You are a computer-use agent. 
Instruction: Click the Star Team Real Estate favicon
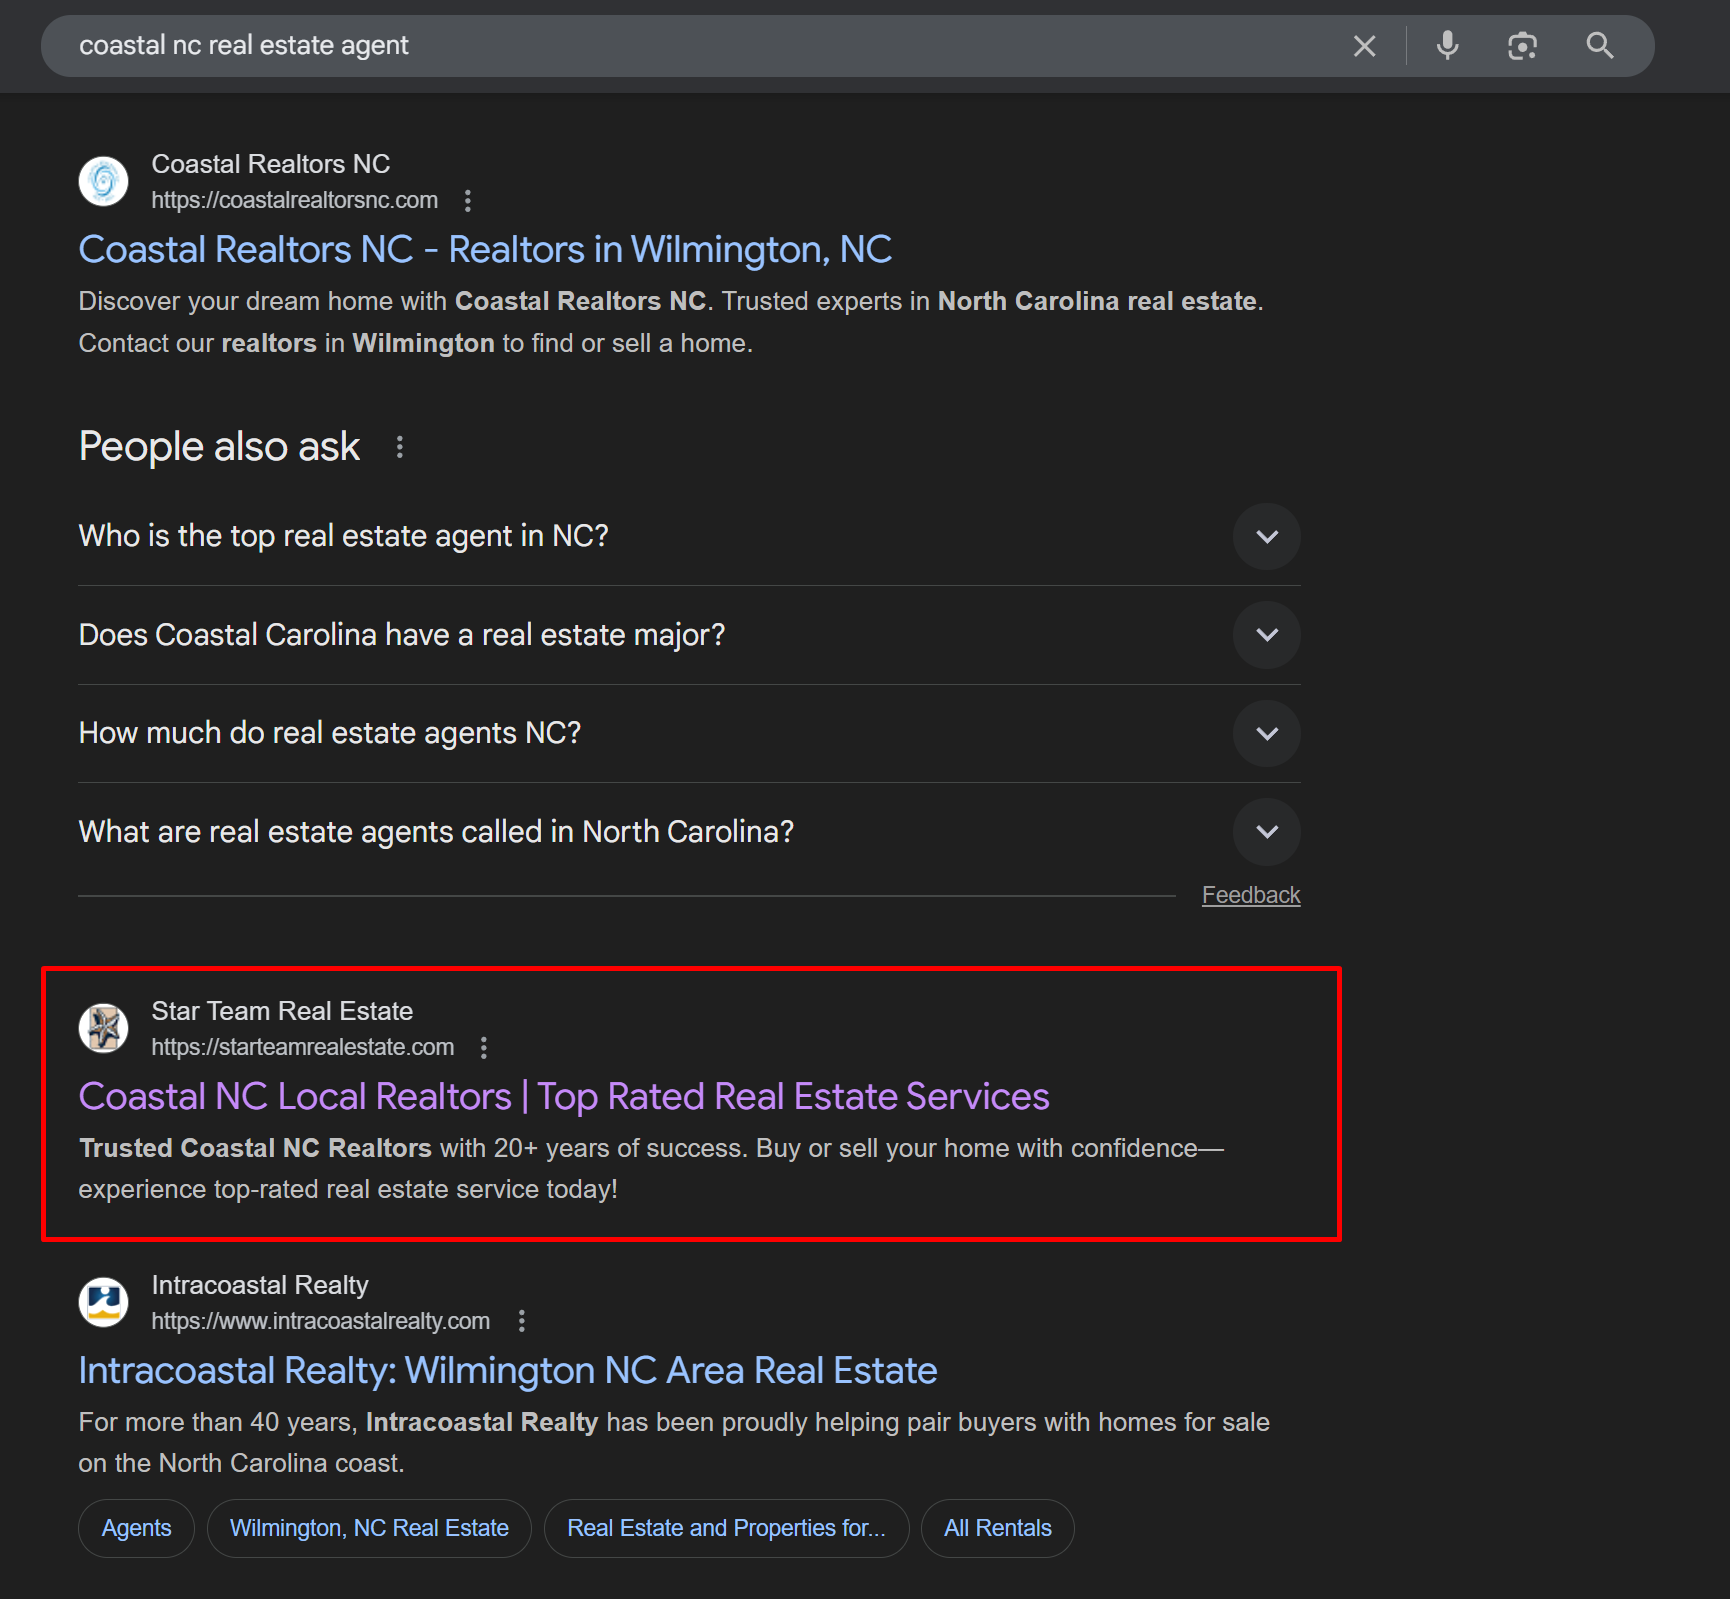pyautogui.click(x=104, y=1028)
